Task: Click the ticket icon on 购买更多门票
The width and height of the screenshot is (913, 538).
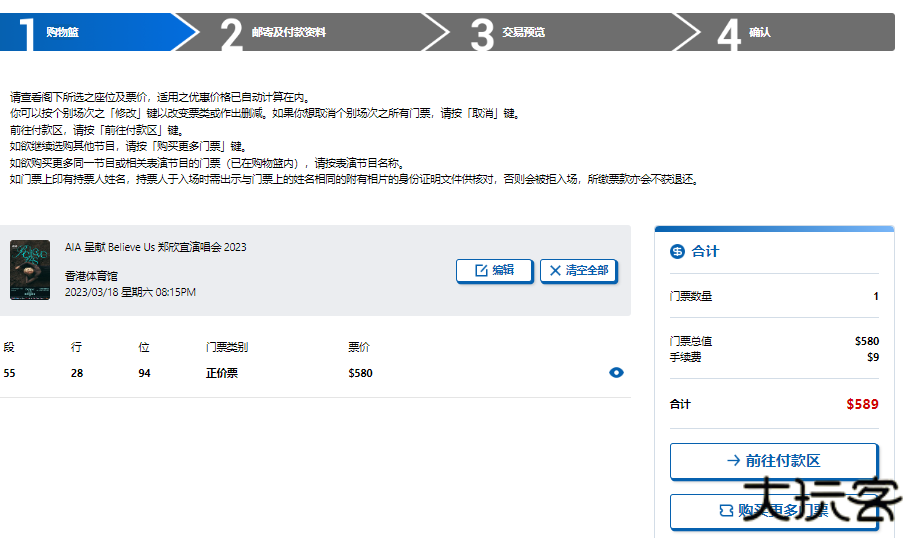Action: click(x=726, y=510)
